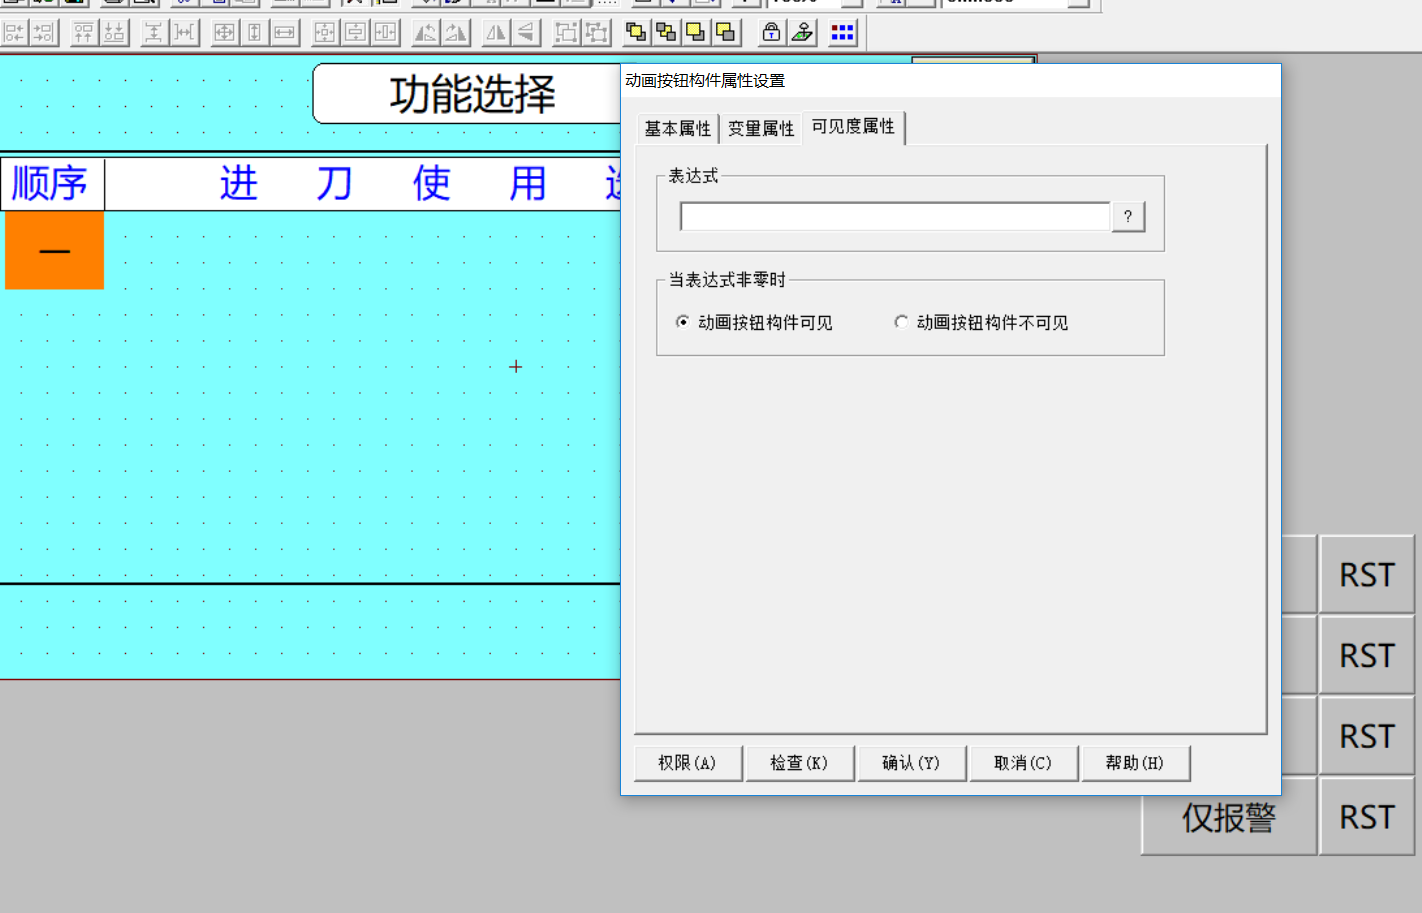This screenshot has height=913, width=1422.
Task: Click the blue dots grid icon
Action: click(x=842, y=33)
